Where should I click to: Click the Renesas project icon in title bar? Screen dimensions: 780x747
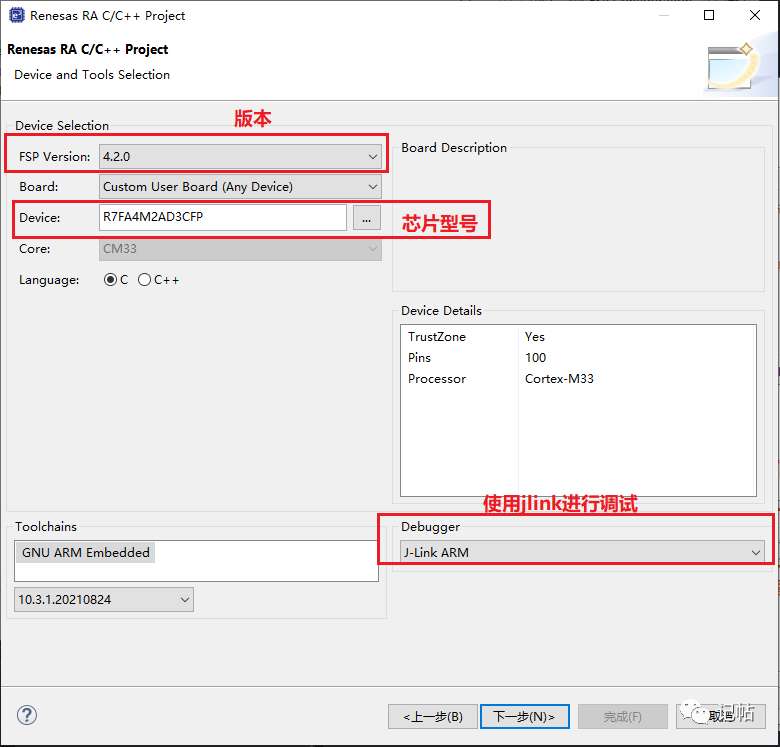pos(16,15)
